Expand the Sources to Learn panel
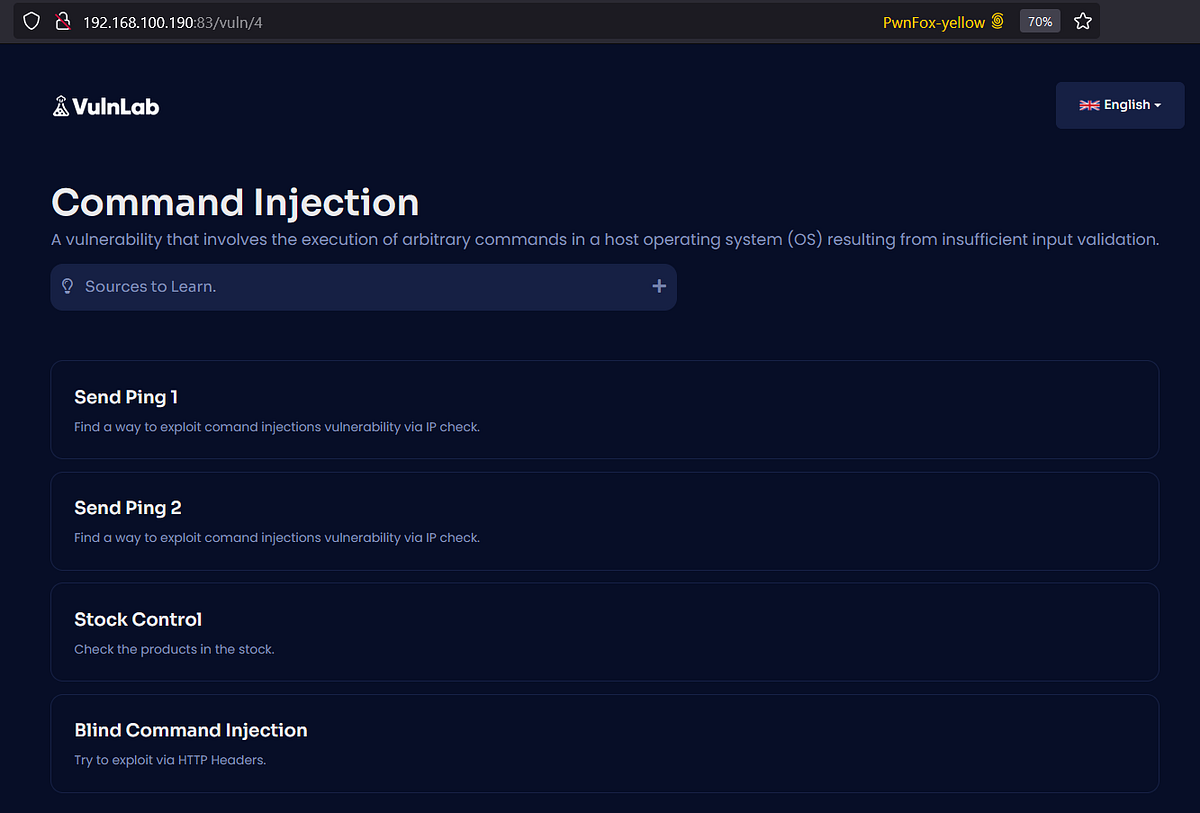This screenshot has height=813, width=1200. [363, 286]
